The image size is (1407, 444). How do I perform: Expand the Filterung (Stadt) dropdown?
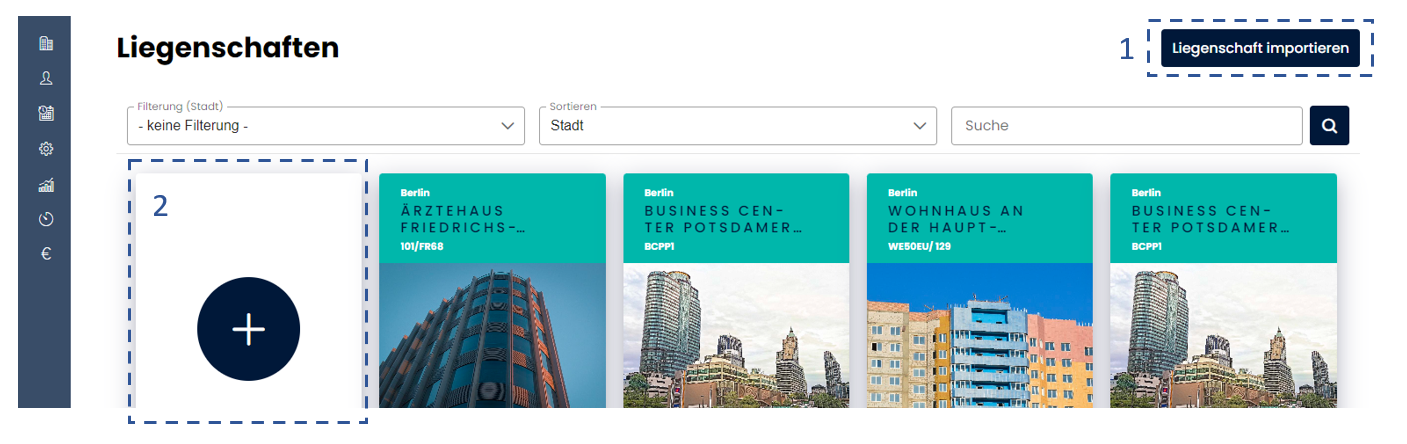point(325,126)
